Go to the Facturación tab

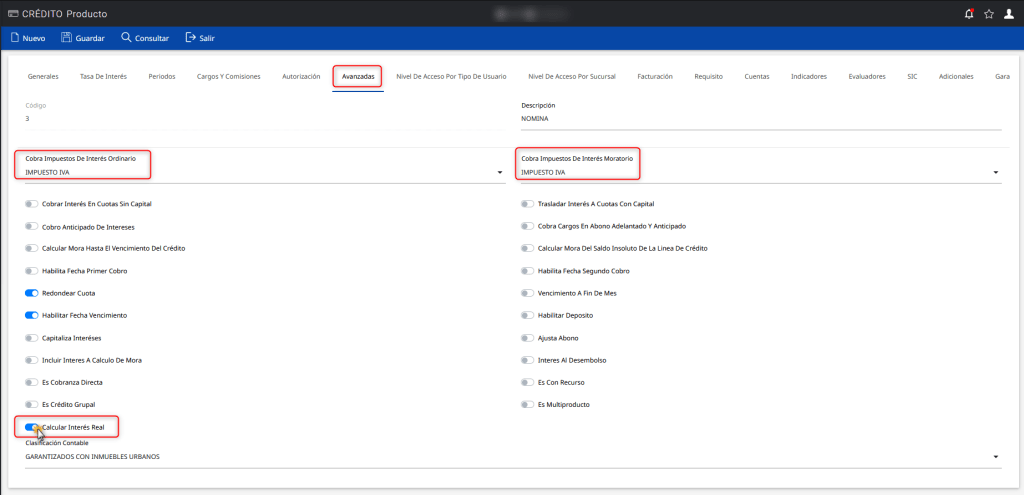tap(654, 76)
